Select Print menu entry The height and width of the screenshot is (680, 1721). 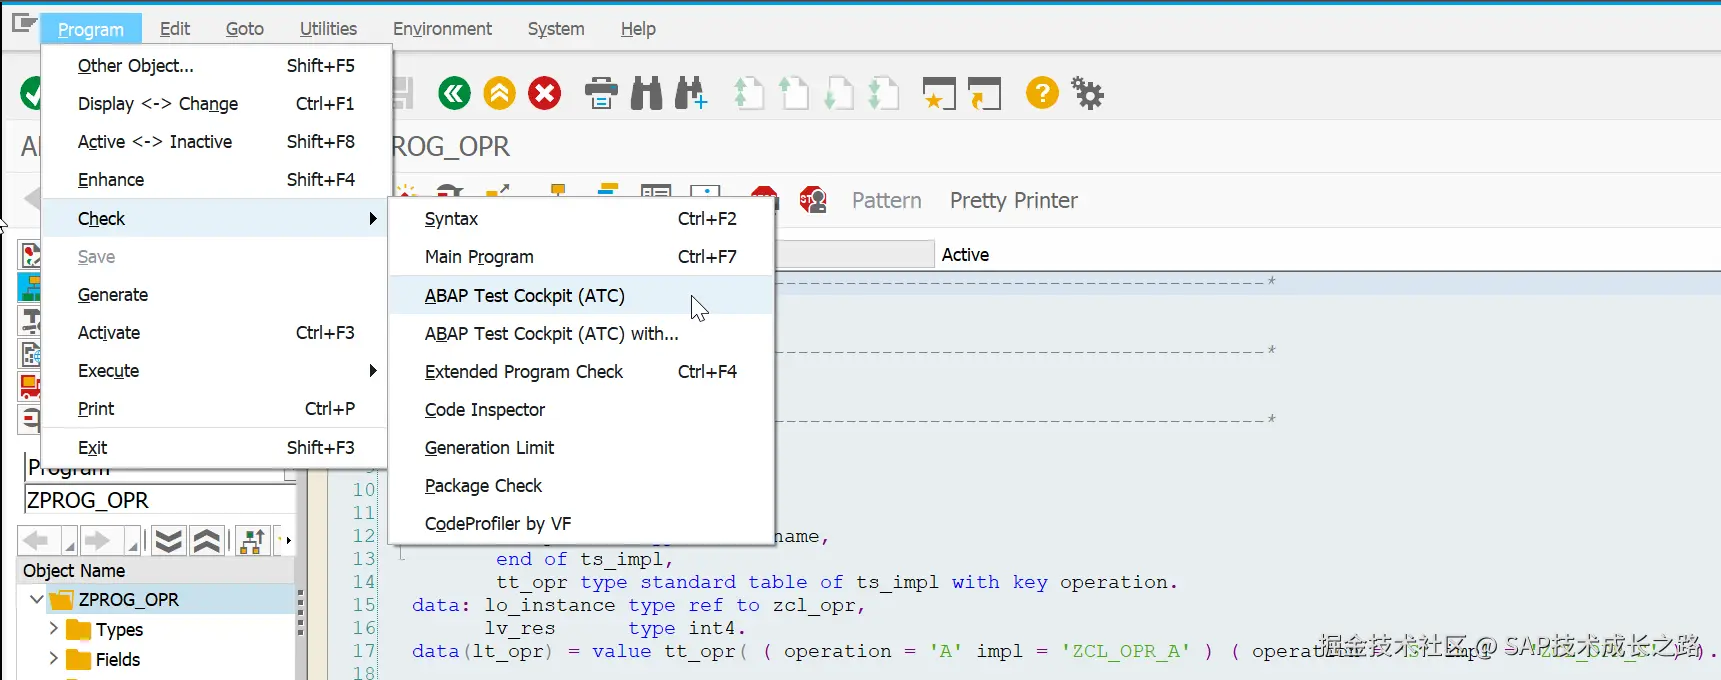tap(216, 409)
